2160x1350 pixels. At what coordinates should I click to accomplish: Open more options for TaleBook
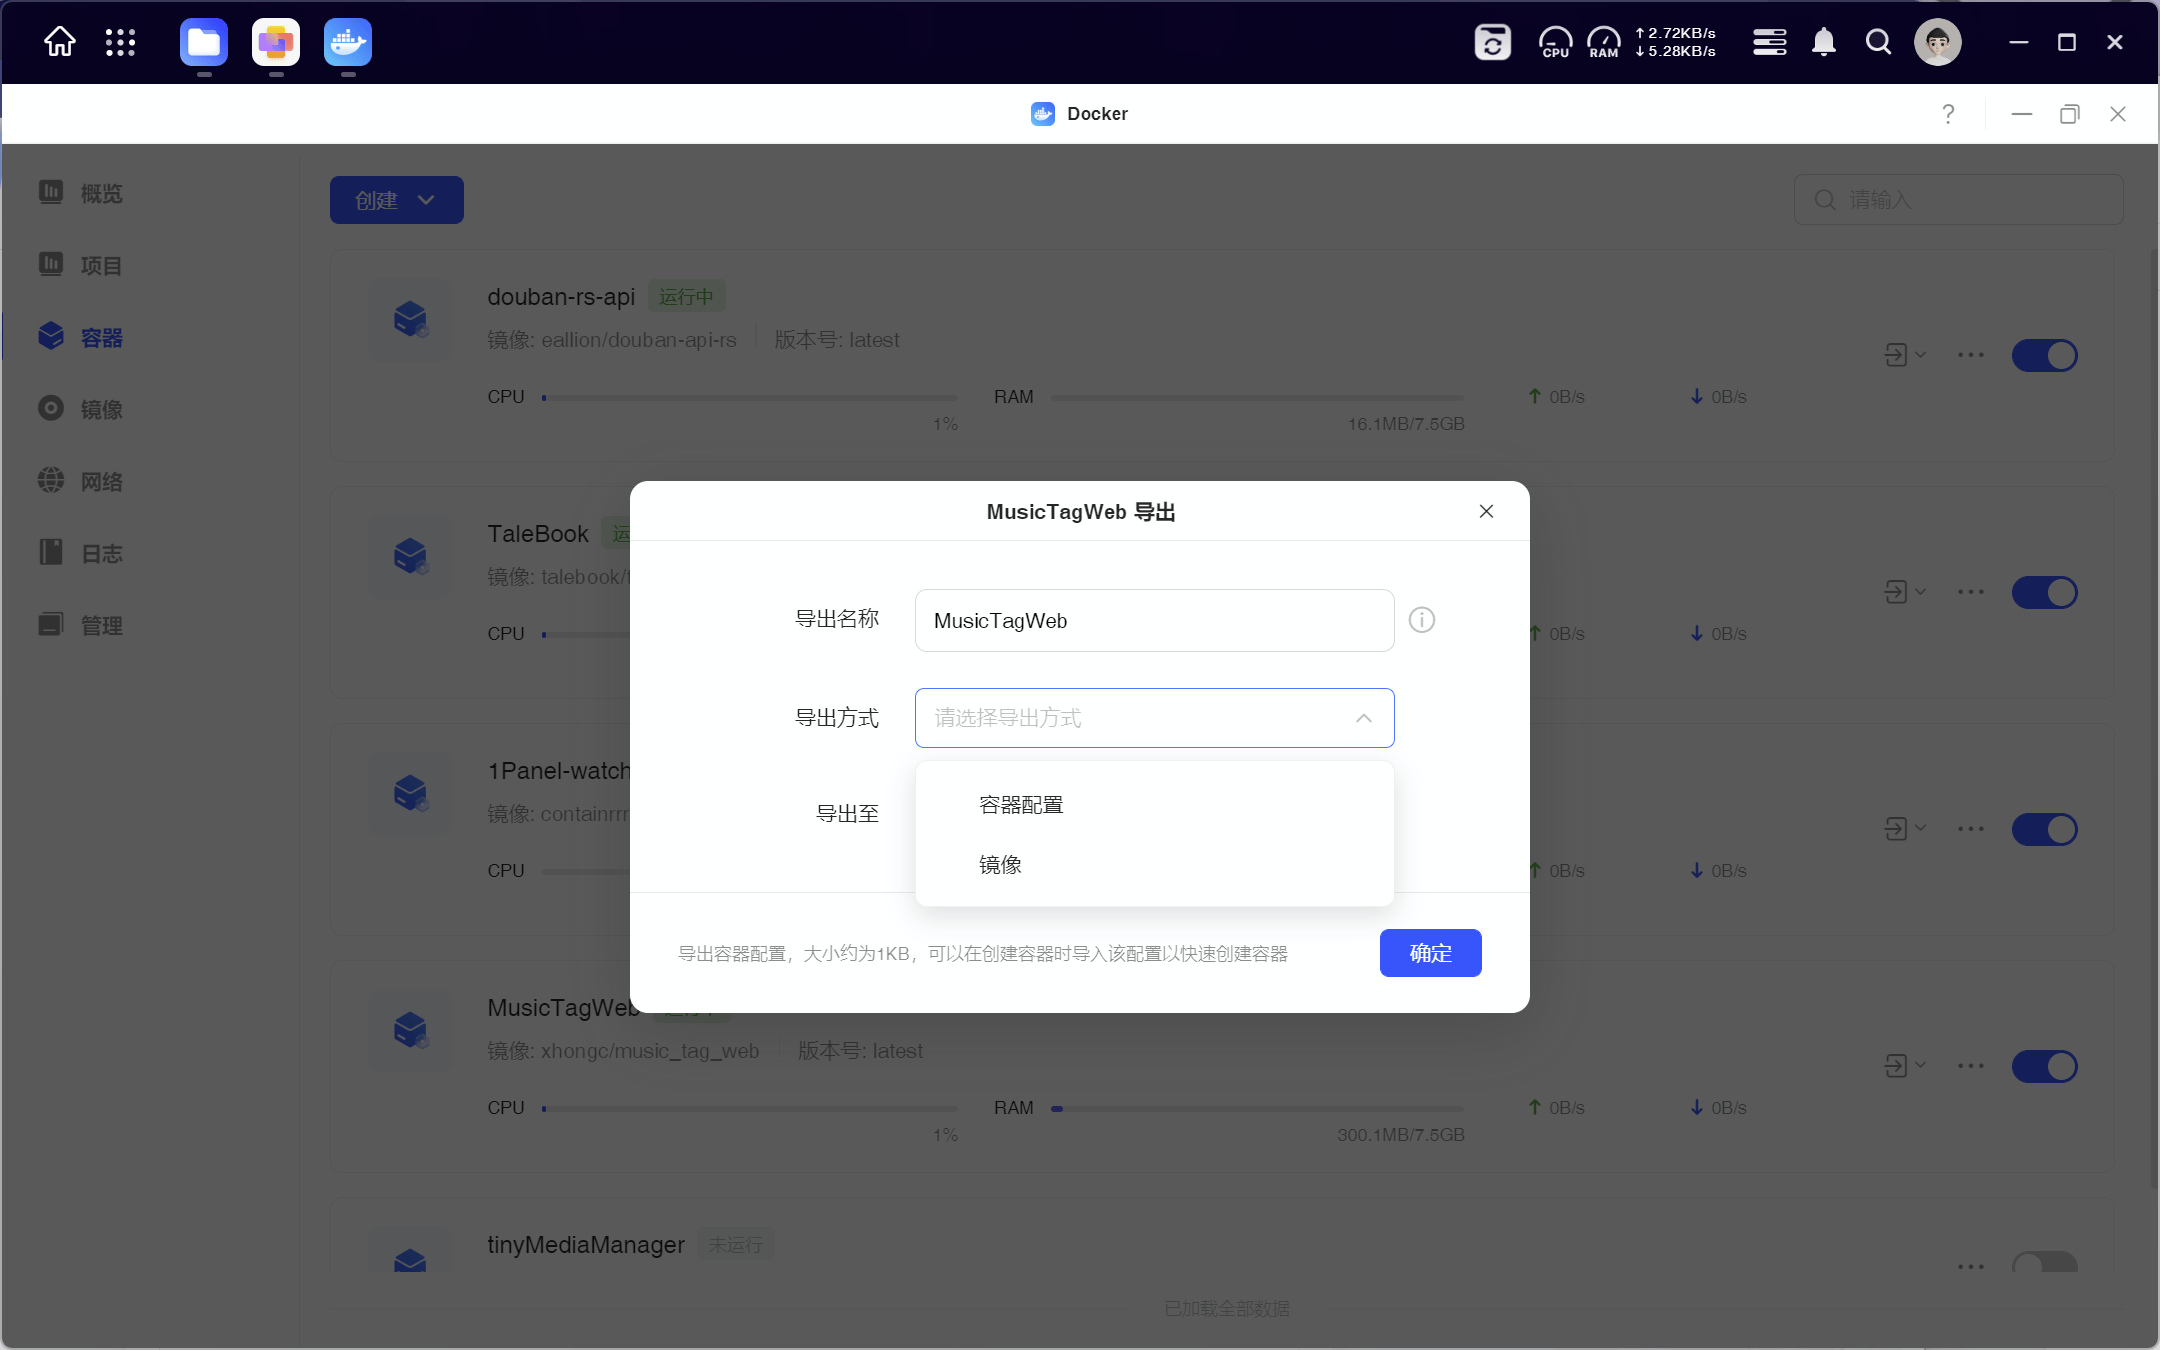pos(1971,592)
